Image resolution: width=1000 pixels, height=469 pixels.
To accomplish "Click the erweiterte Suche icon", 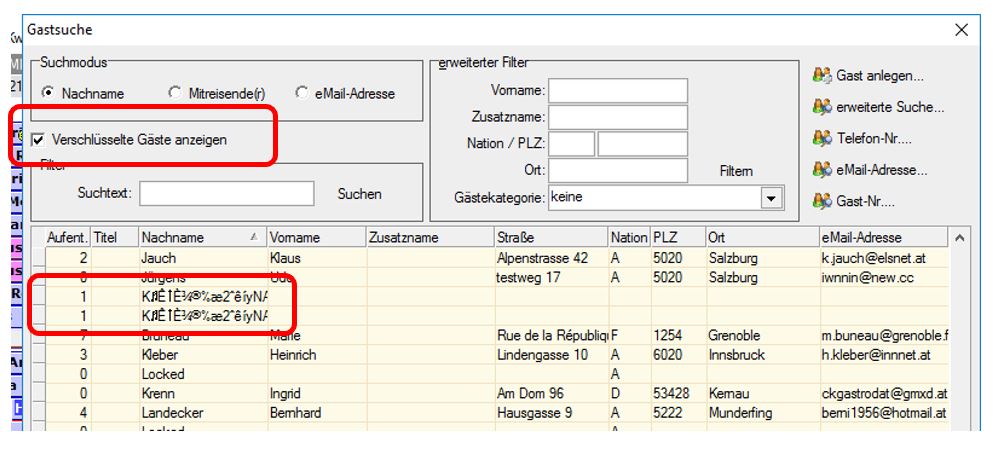I will click(822, 107).
